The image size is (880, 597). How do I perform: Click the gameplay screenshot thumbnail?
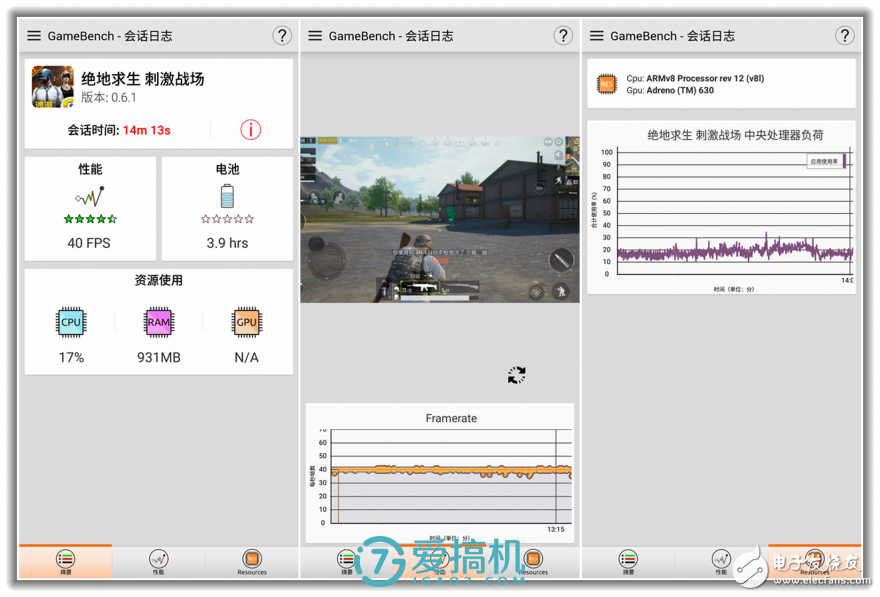point(440,219)
